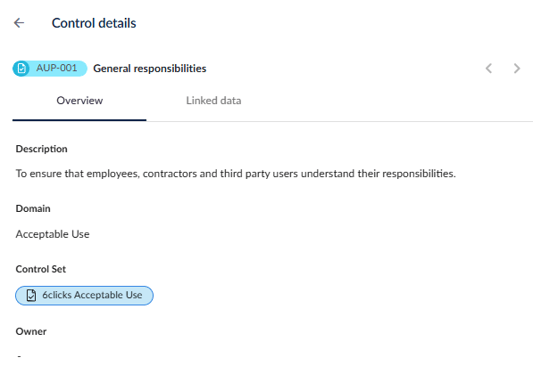Open the Linked data tab
The width and height of the screenshot is (533, 374).
(213, 101)
